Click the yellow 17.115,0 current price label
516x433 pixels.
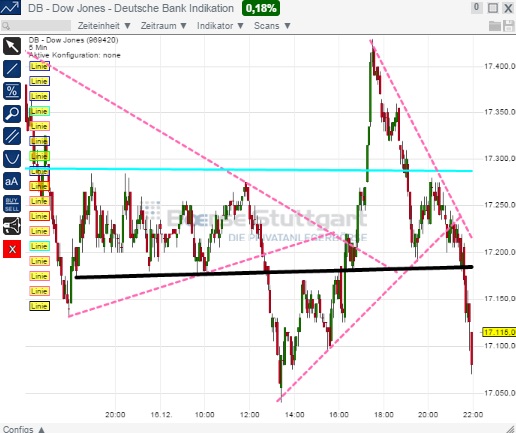(x=499, y=332)
